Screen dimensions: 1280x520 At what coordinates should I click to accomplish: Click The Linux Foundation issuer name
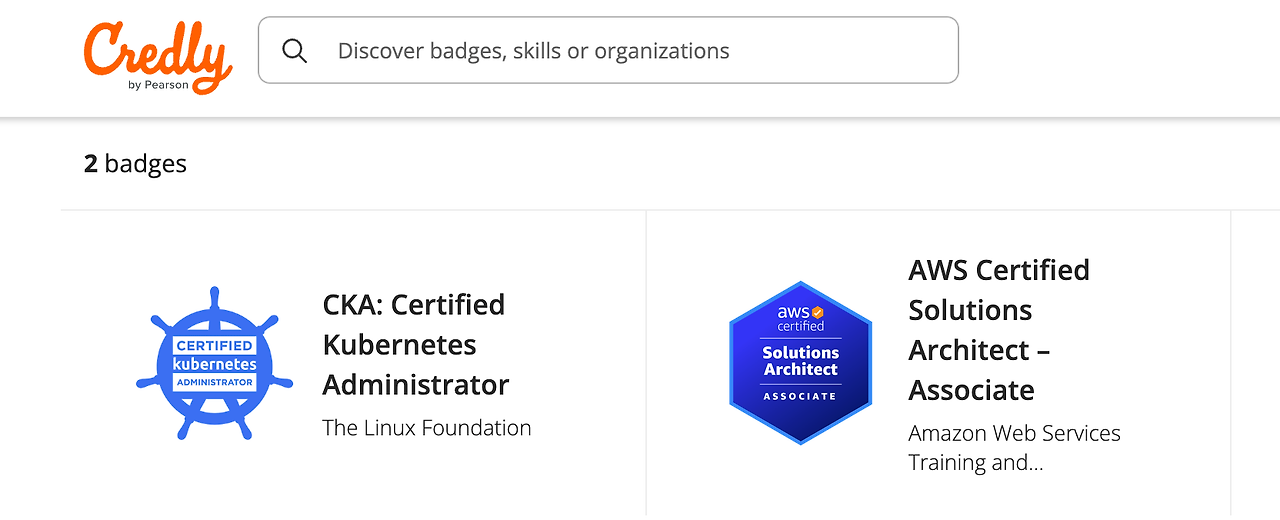(x=426, y=428)
